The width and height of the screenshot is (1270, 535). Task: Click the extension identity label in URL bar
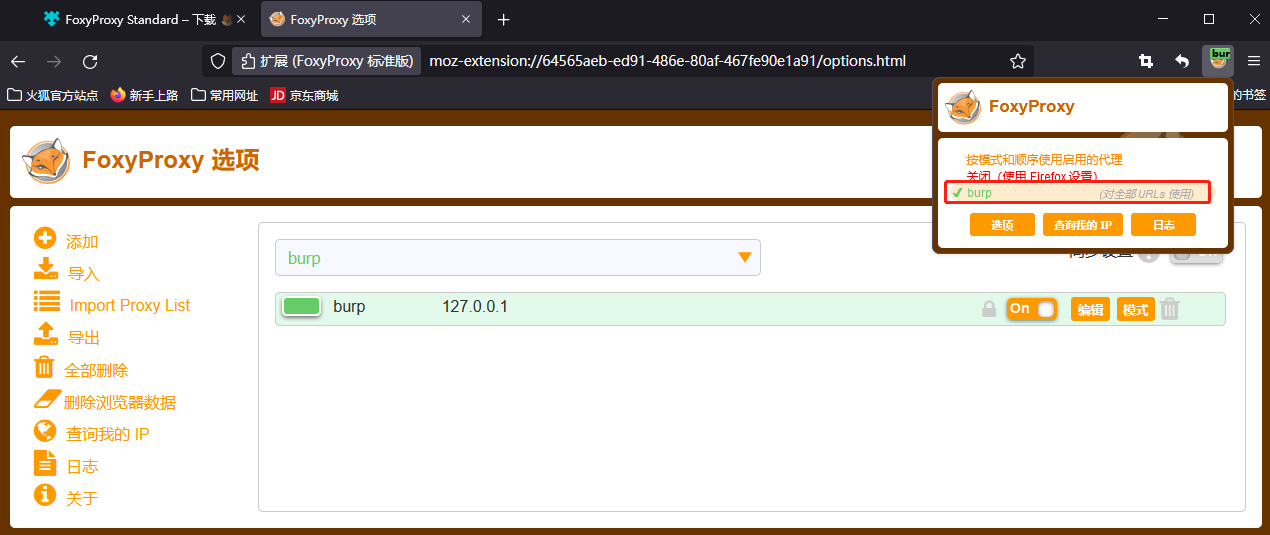click(x=327, y=61)
